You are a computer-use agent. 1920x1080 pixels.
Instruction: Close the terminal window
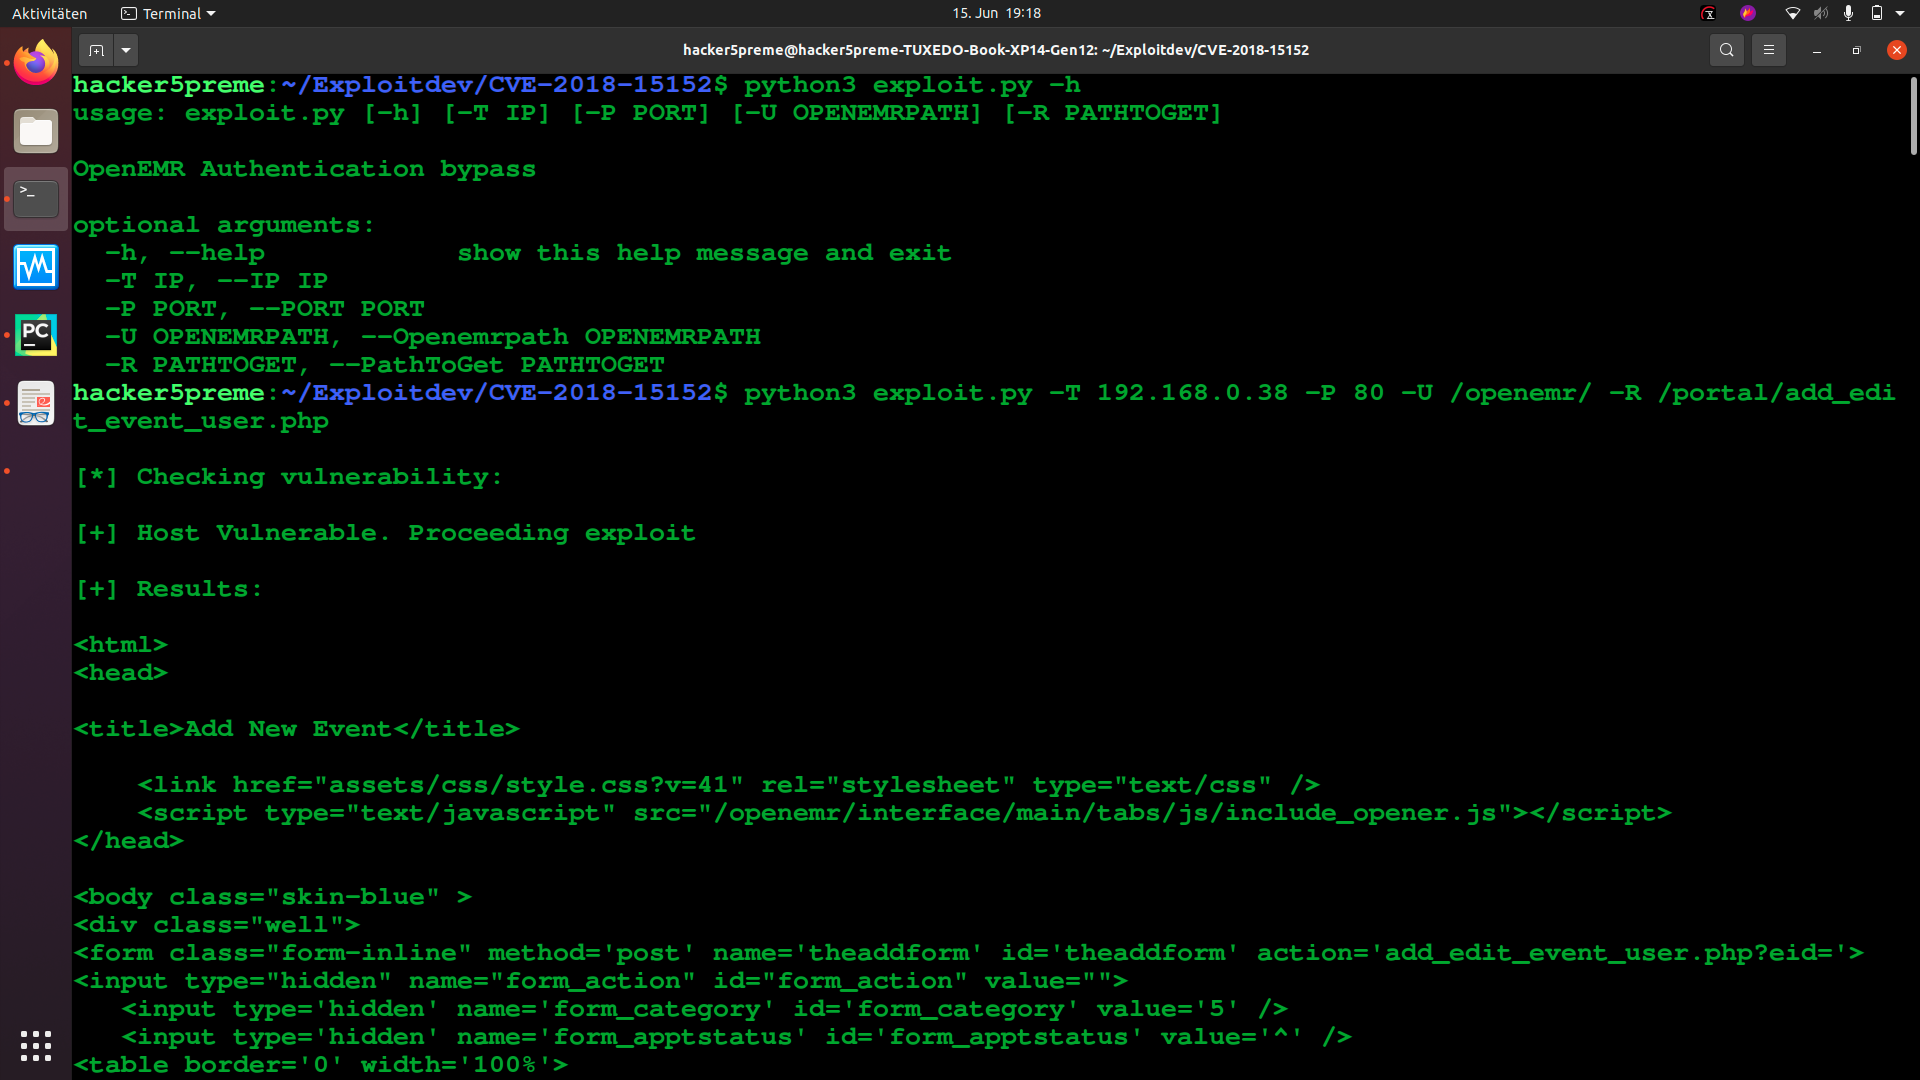tap(1896, 50)
